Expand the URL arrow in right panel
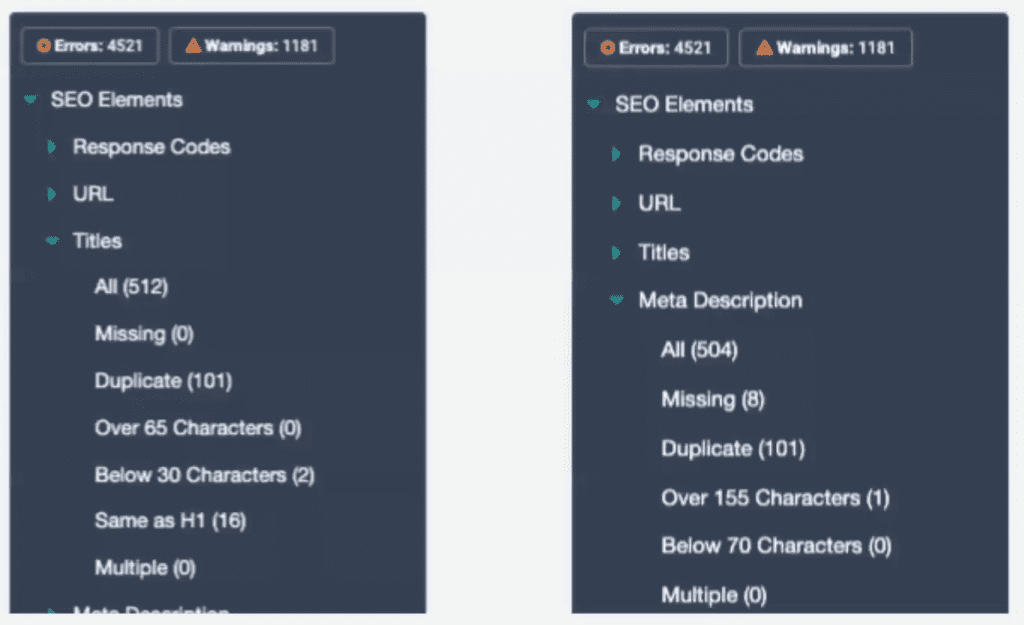 click(616, 203)
